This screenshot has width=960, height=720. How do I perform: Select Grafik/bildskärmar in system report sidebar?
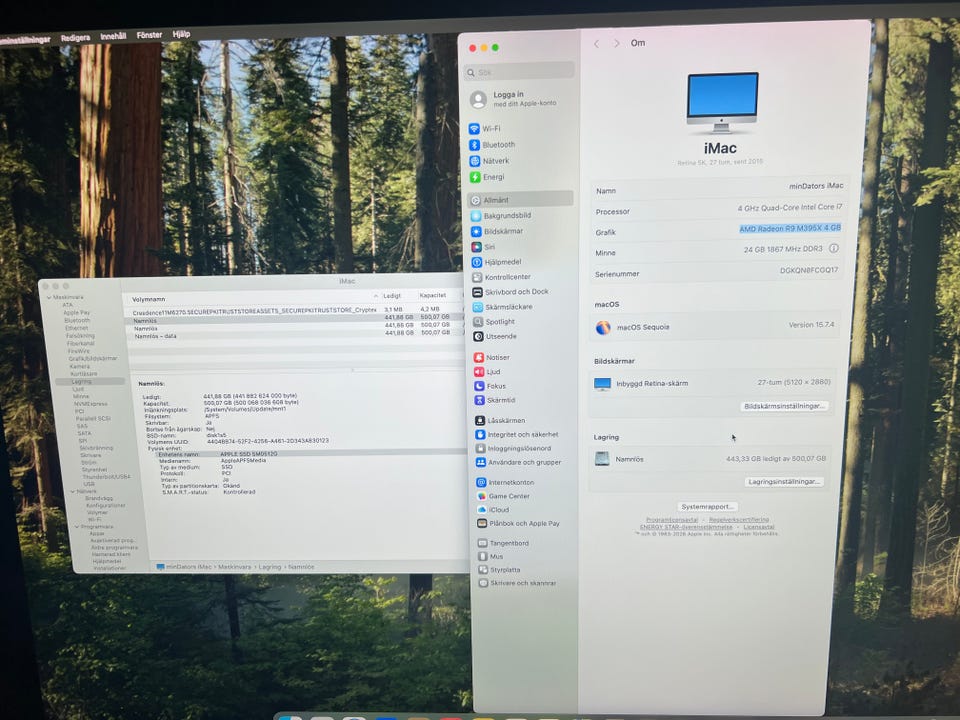[x=93, y=358]
